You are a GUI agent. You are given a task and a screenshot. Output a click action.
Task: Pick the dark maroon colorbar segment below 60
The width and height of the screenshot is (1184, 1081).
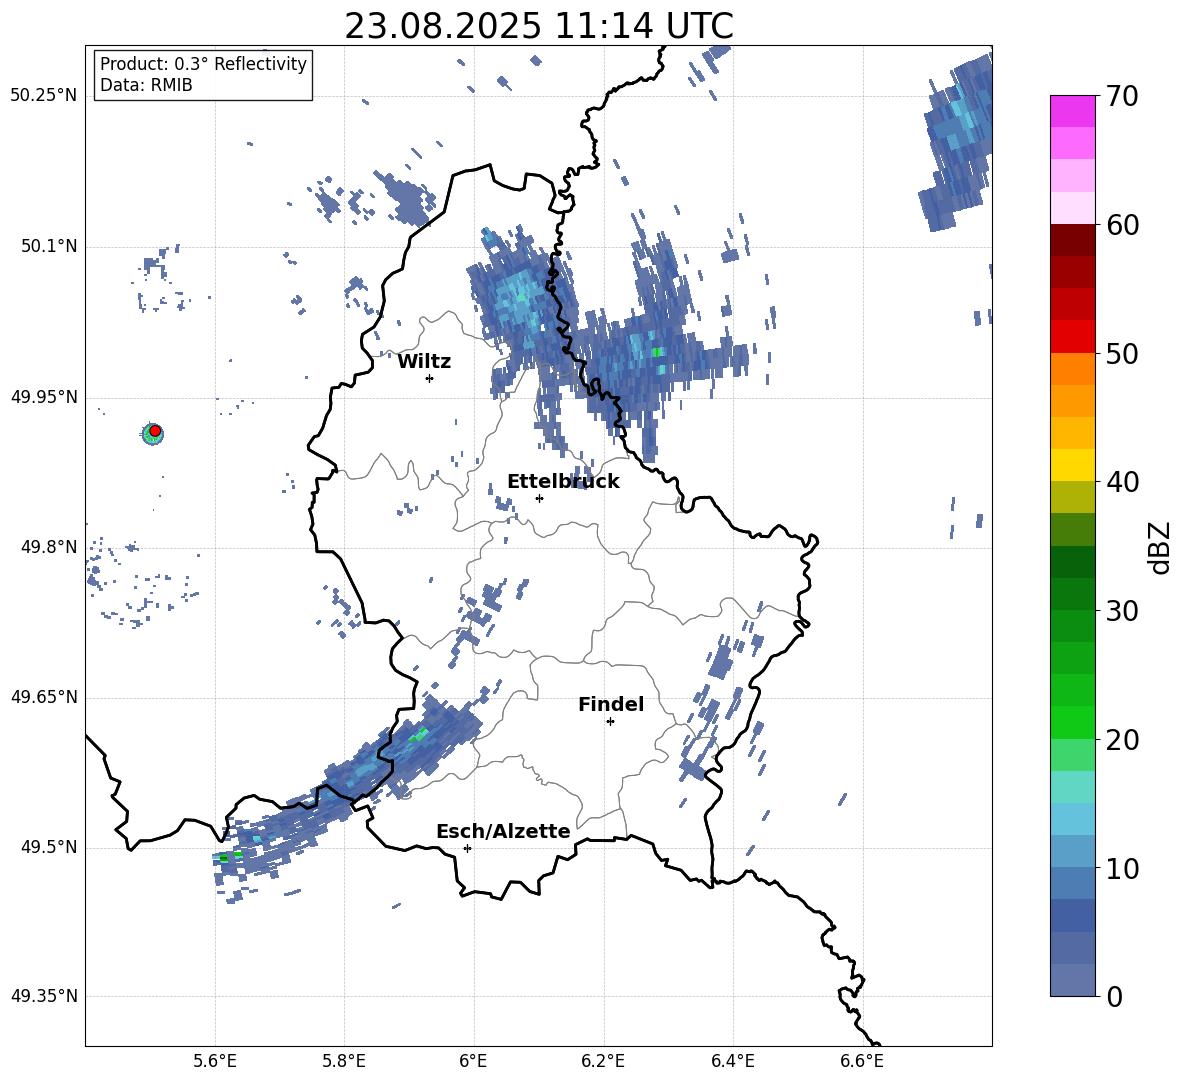pyautogui.click(x=1073, y=240)
